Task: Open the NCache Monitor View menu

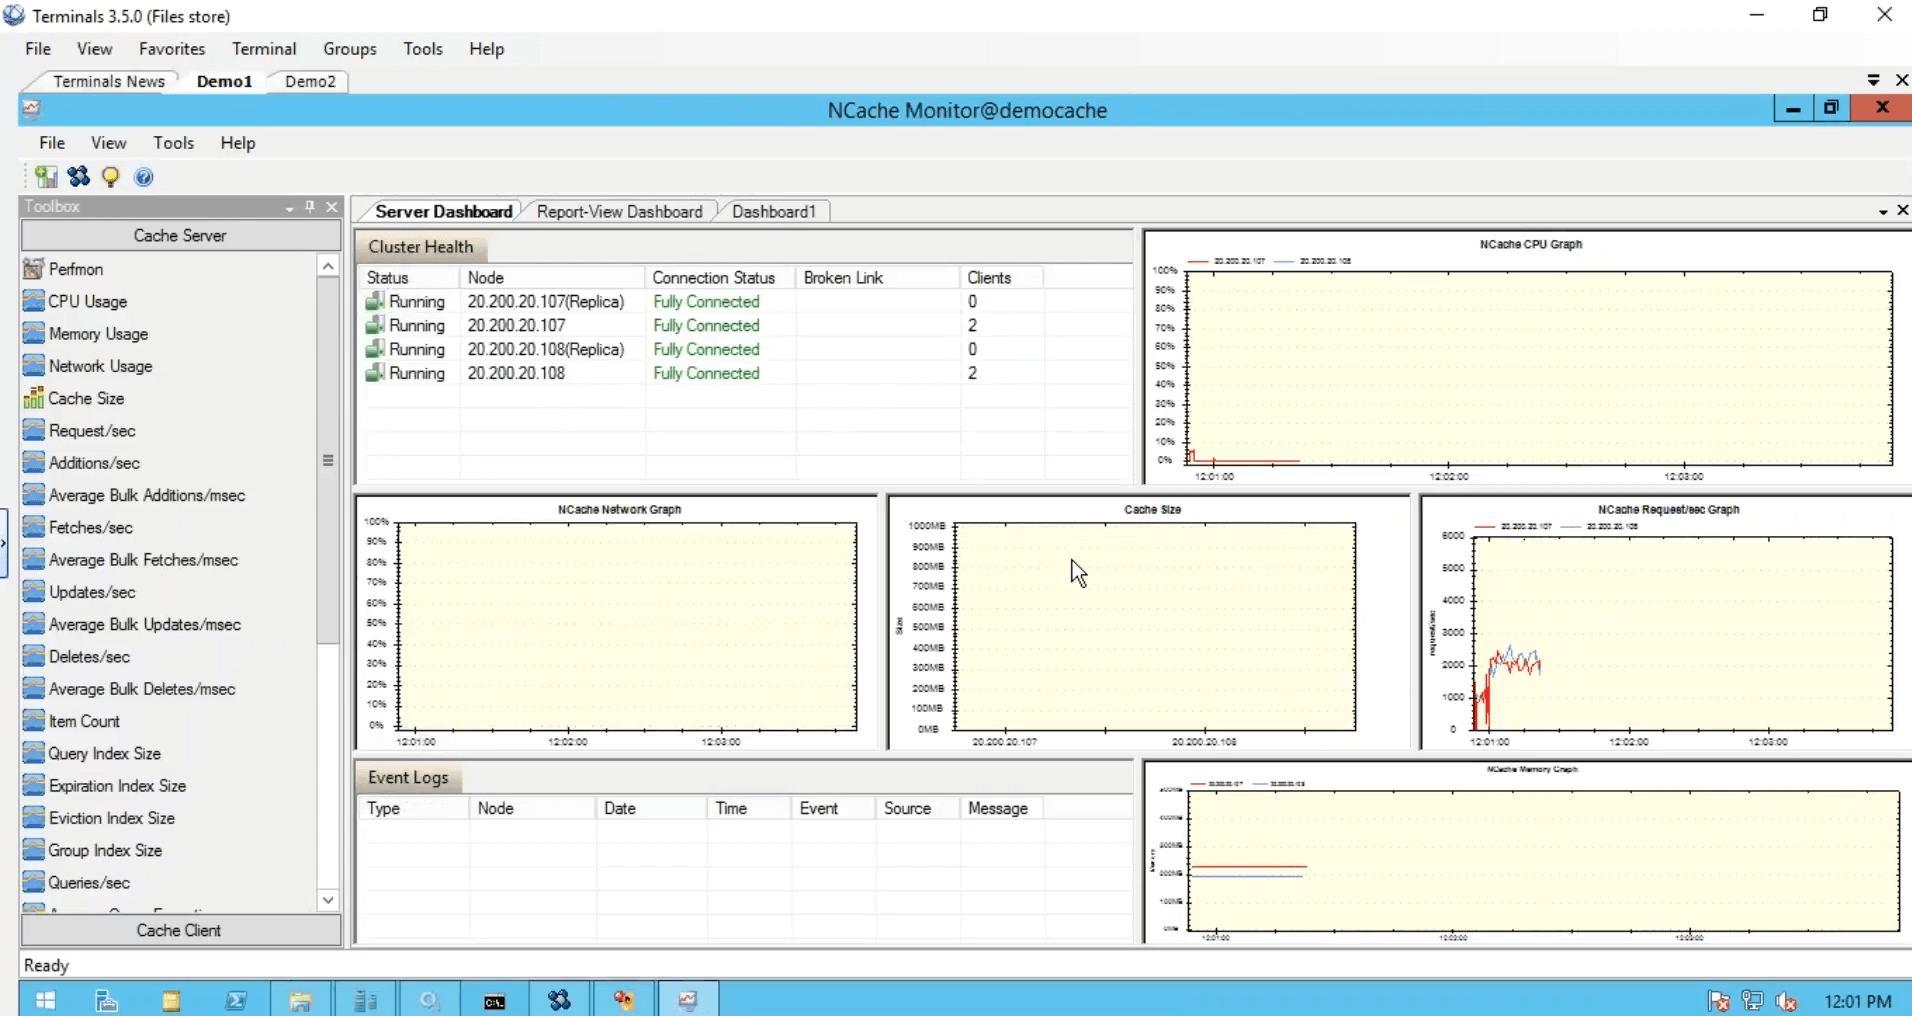Action: (x=108, y=142)
